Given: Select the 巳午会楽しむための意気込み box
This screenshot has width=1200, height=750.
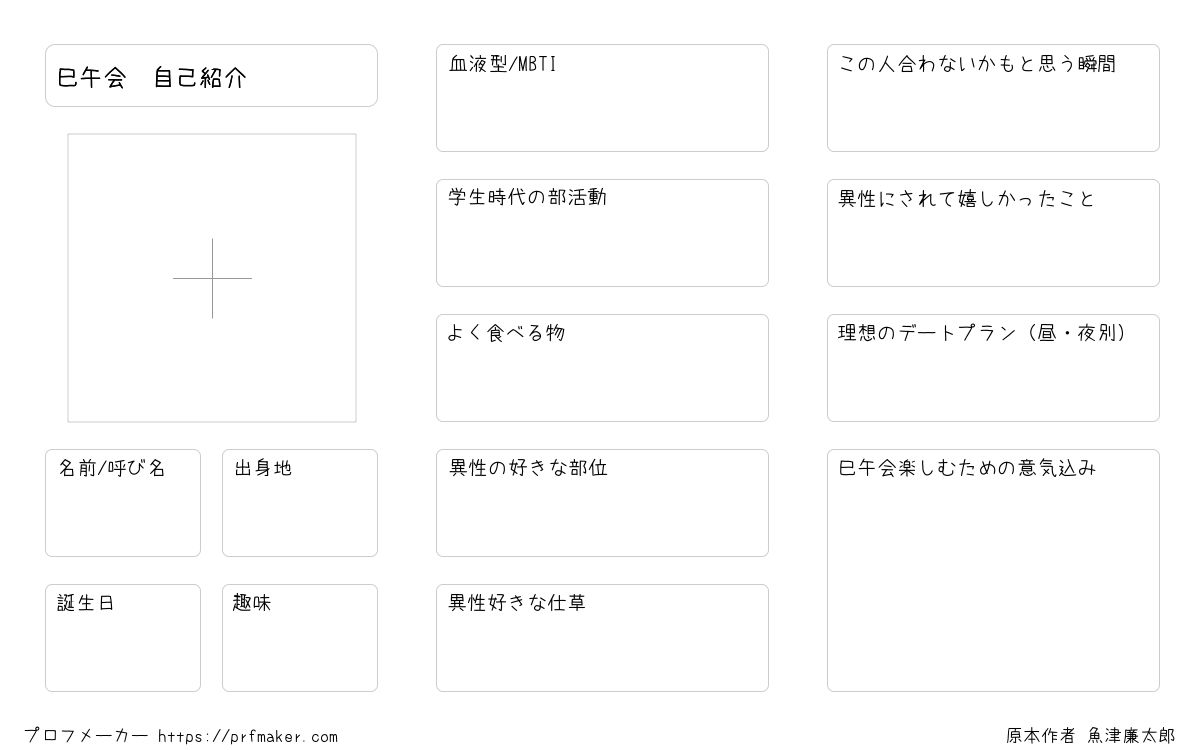Looking at the screenshot, I should 993,570.
